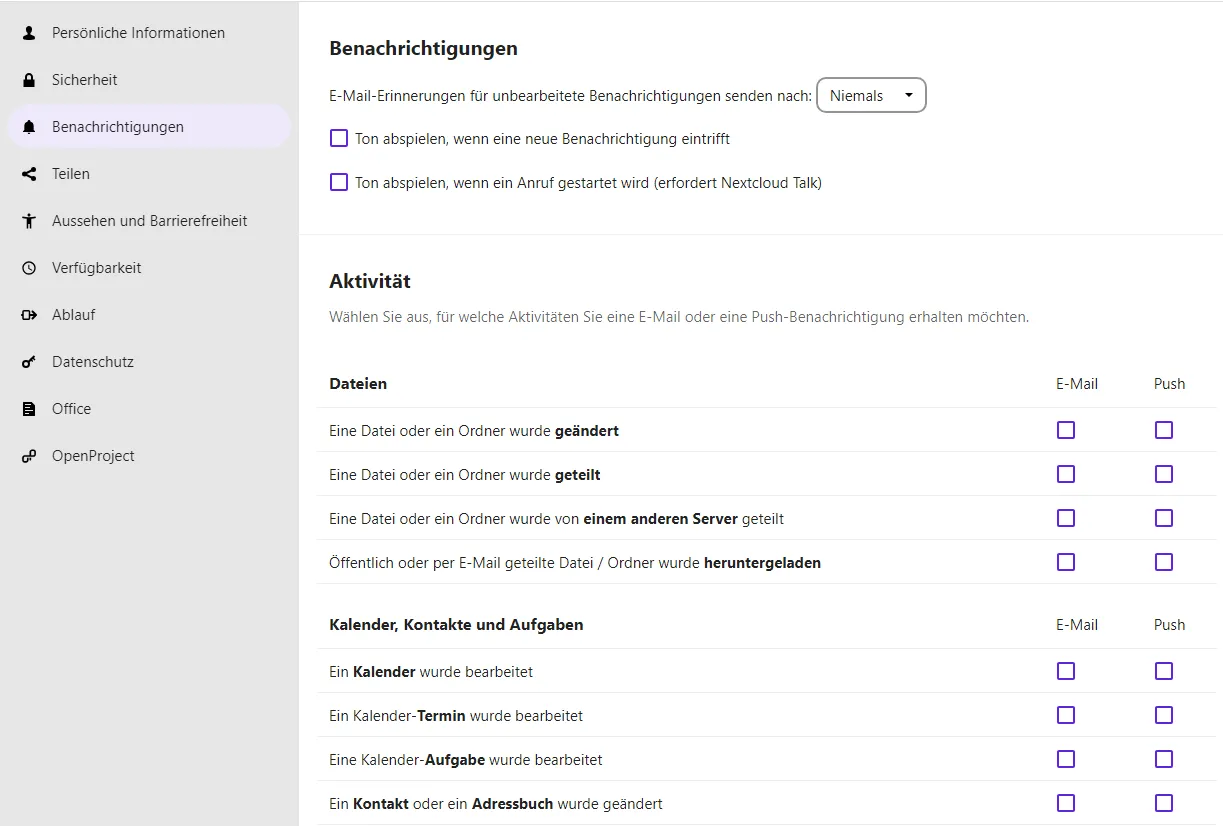Image resolution: width=1223 pixels, height=826 pixels.
Task: Select the Persönliche Informationen icon in sidebar
Action: (28, 32)
